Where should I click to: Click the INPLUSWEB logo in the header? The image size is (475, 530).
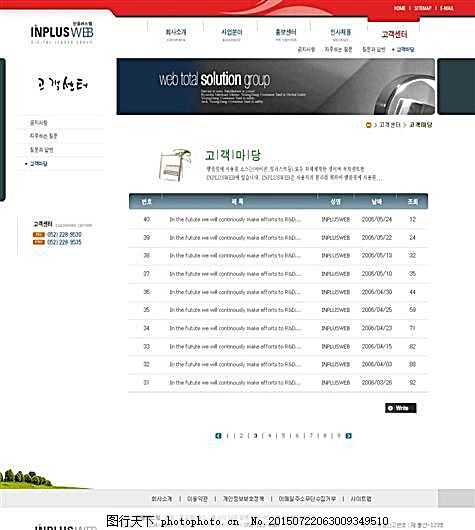[62, 32]
